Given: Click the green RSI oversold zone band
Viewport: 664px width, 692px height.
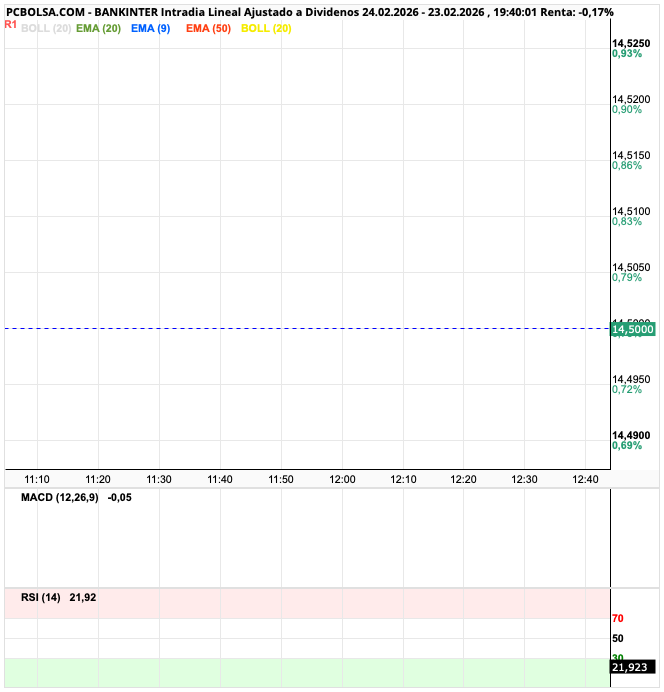Looking at the screenshot, I should 300,672.
